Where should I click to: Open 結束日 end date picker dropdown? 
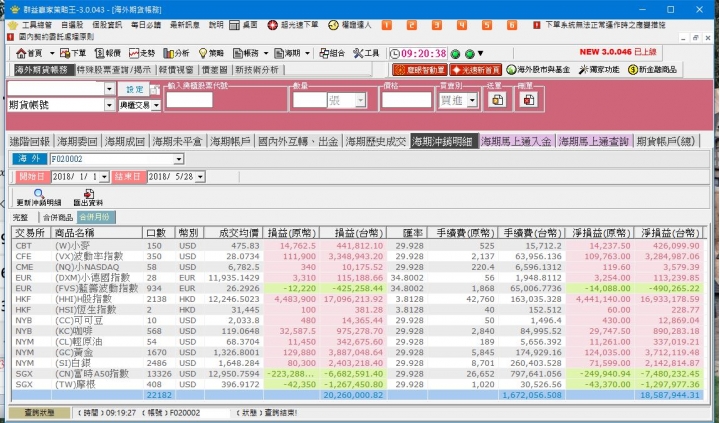200,176
